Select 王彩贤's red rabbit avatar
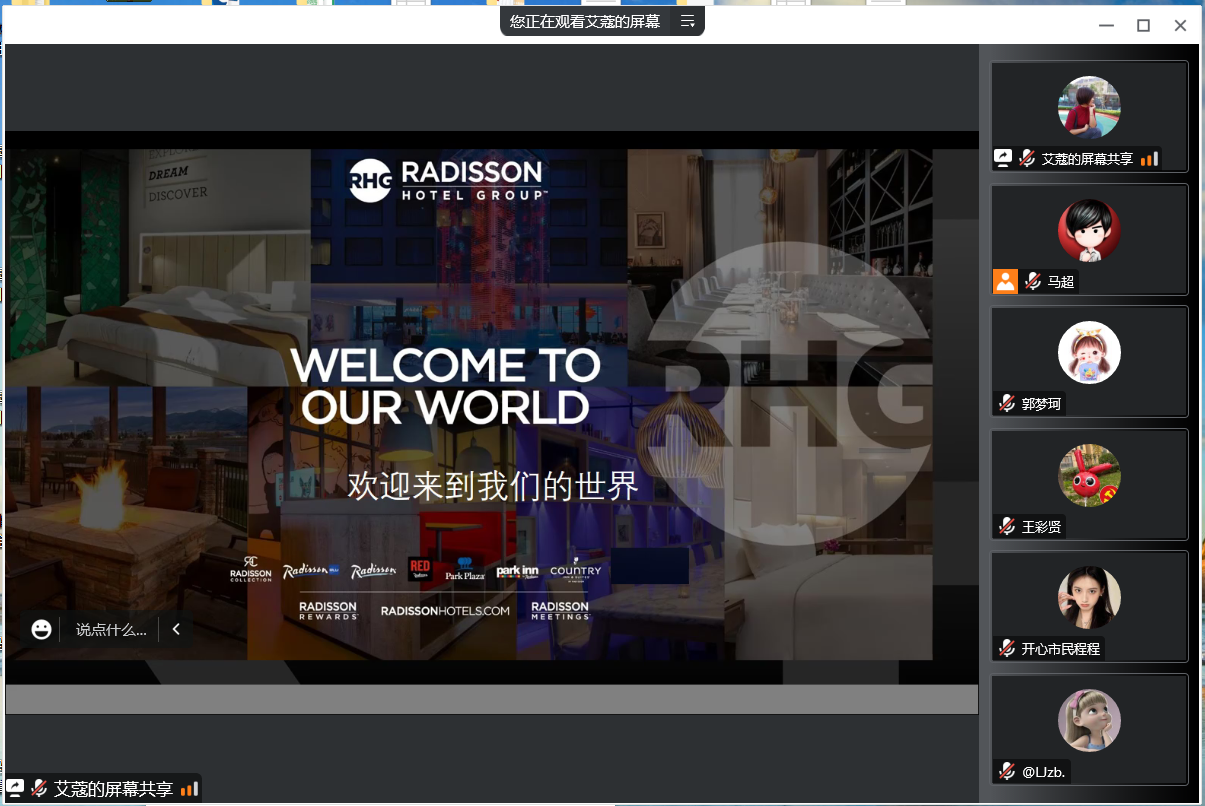This screenshot has width=1205, height=806. pos(1089,475)
